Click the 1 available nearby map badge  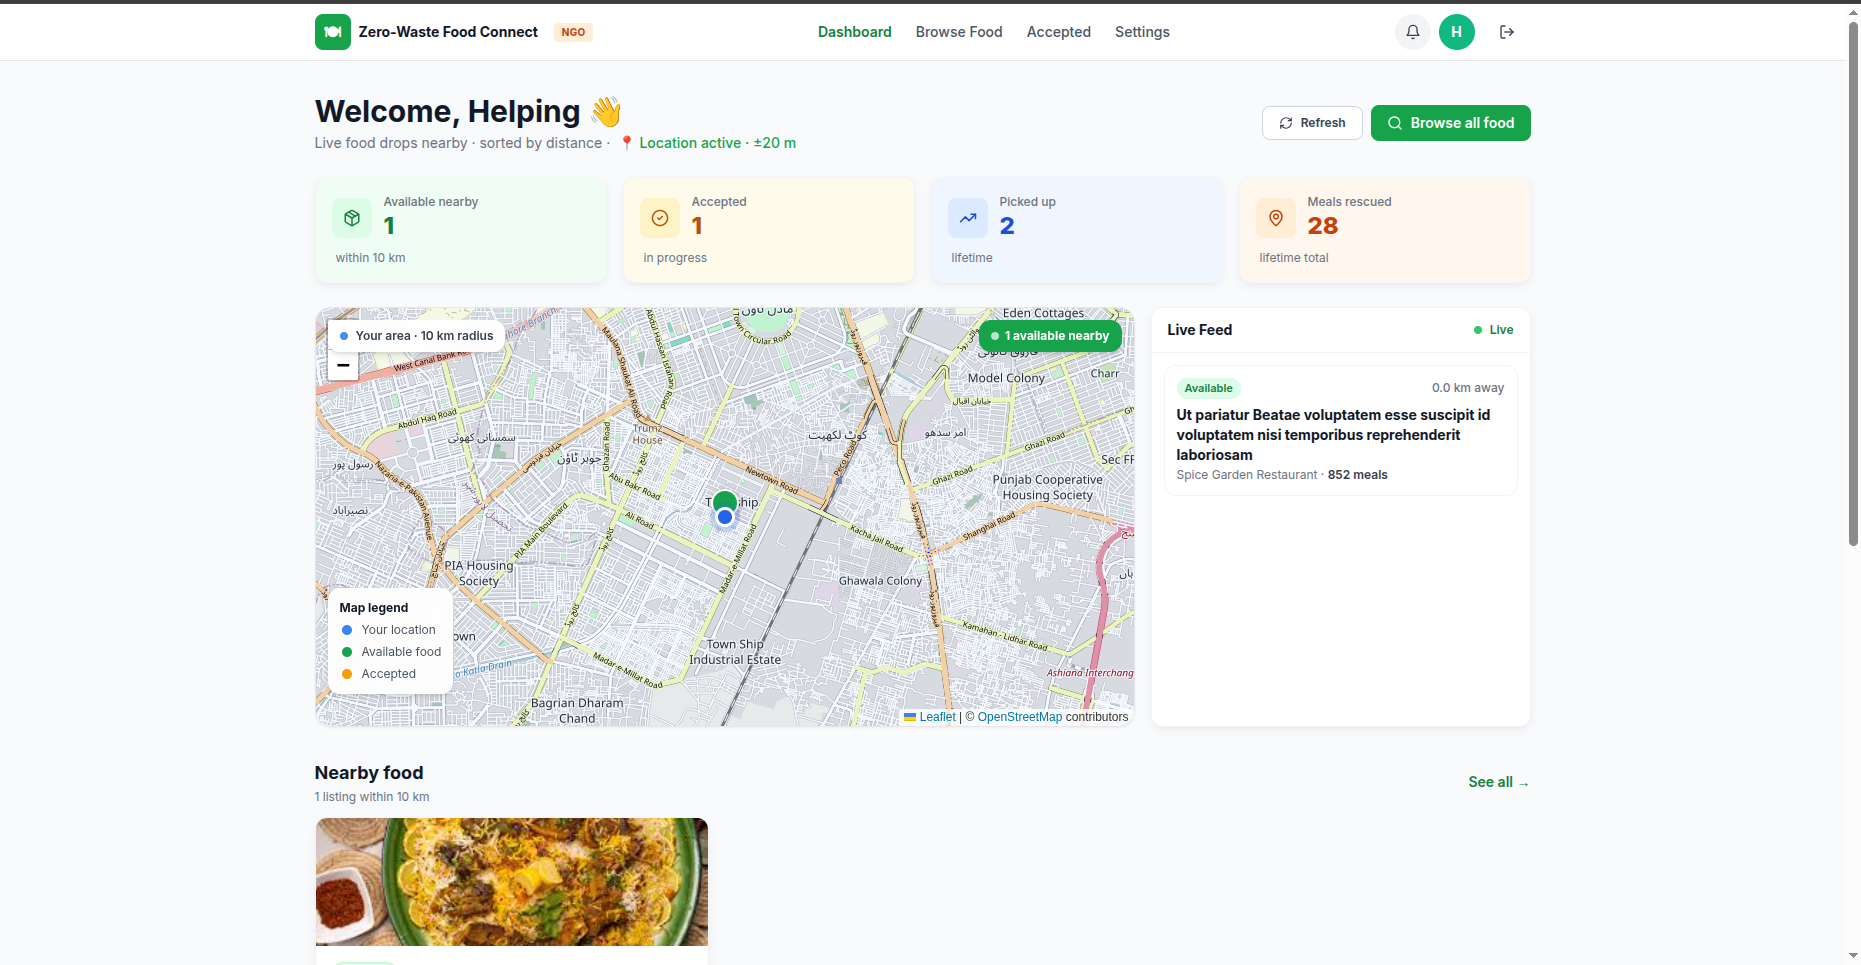pyautogui.click(x=1050, y=336)
